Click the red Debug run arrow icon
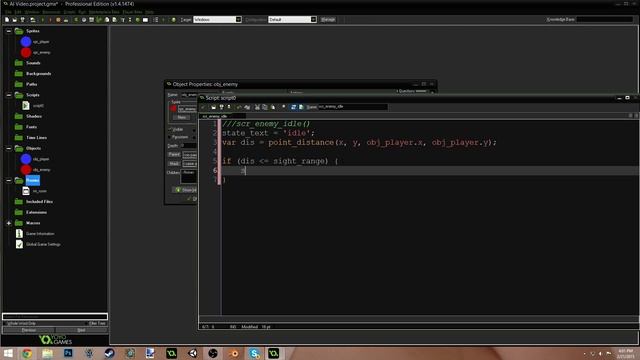 [50, 20]
